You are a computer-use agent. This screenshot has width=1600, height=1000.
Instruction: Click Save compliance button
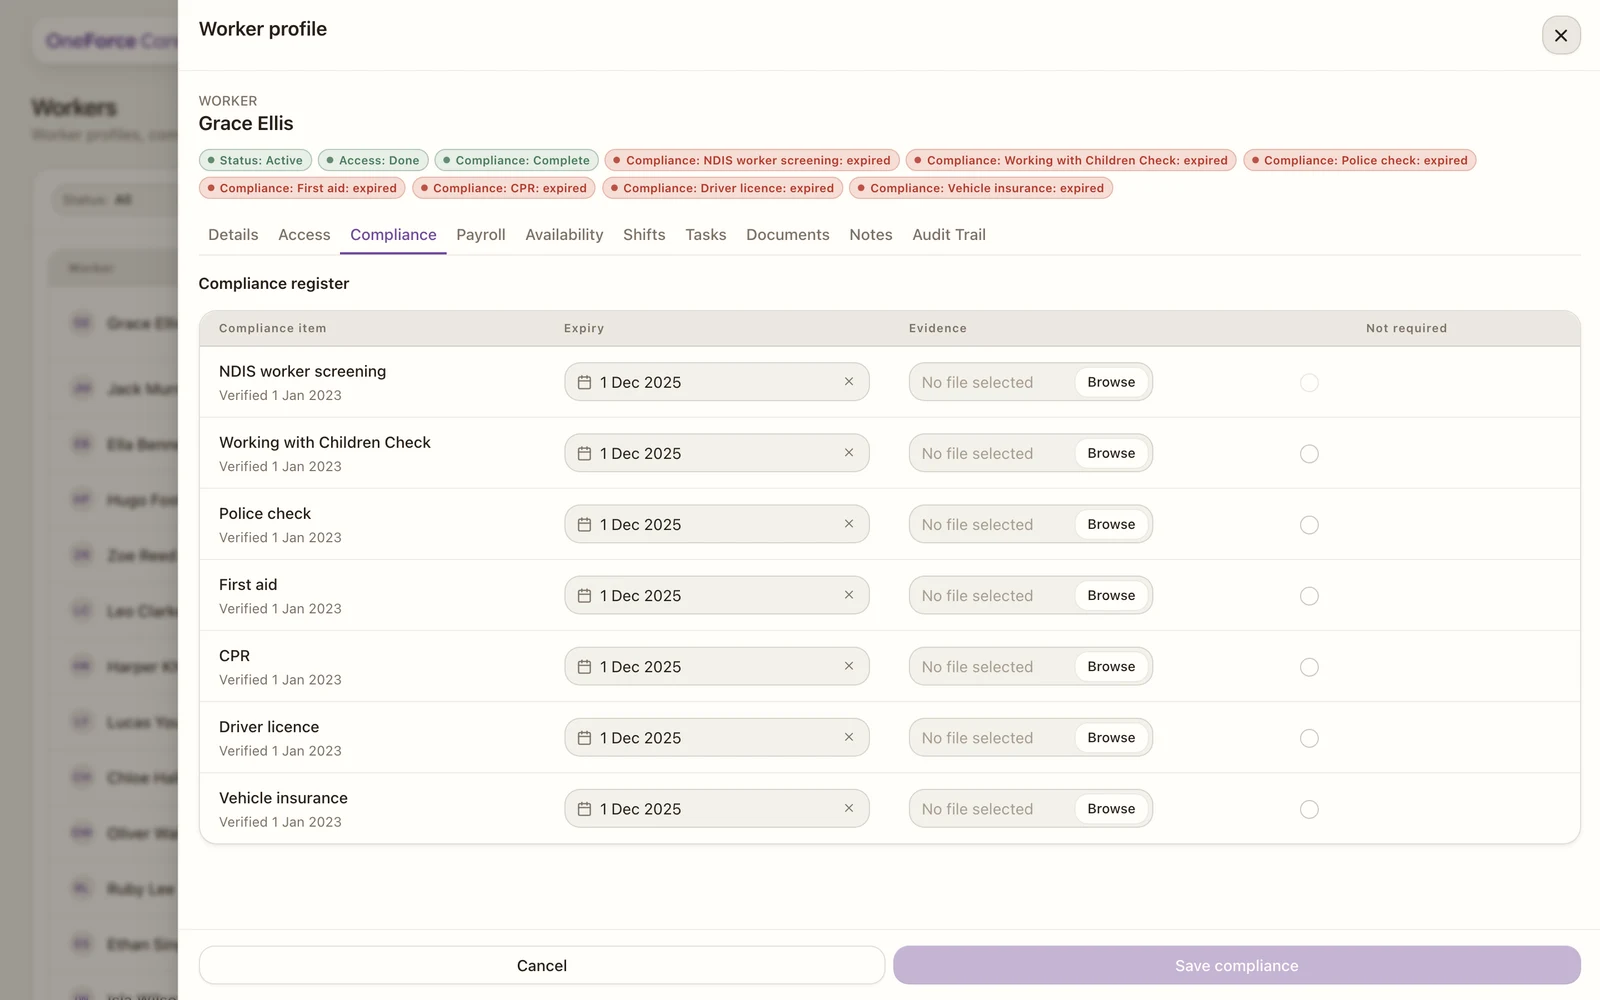[1236, 965]
